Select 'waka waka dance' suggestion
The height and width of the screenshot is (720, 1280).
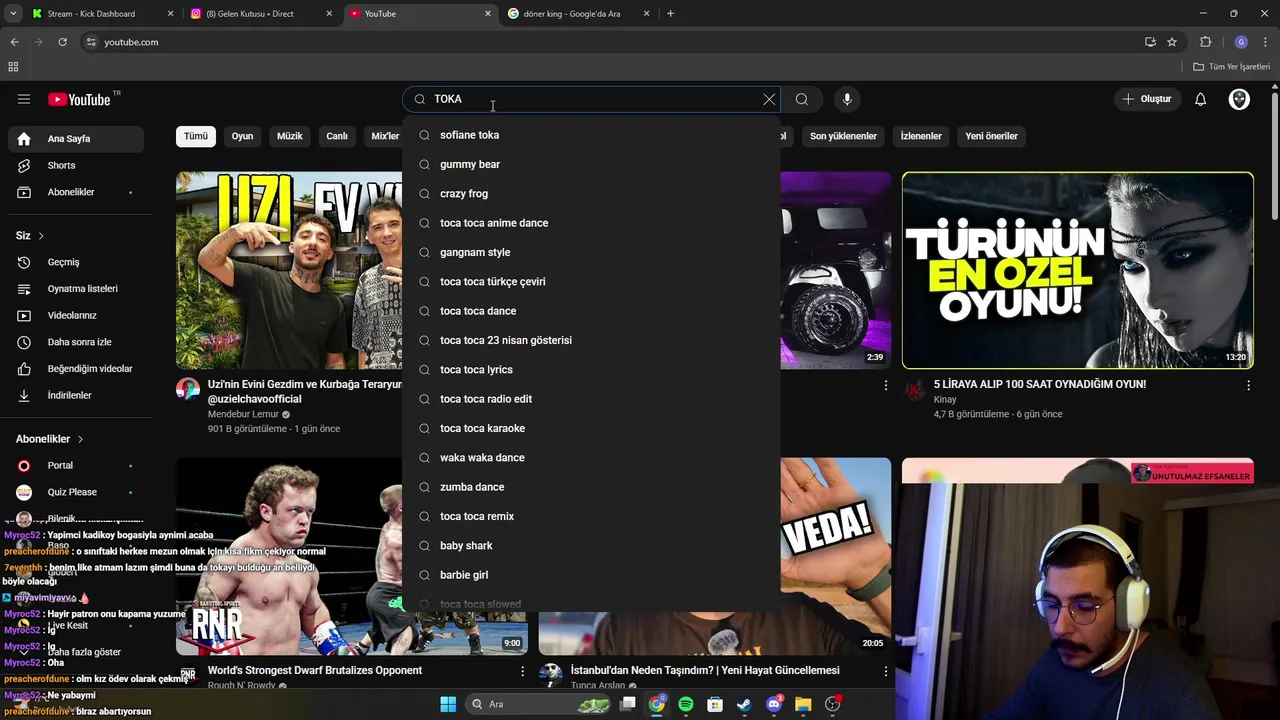tap(591, 457)
